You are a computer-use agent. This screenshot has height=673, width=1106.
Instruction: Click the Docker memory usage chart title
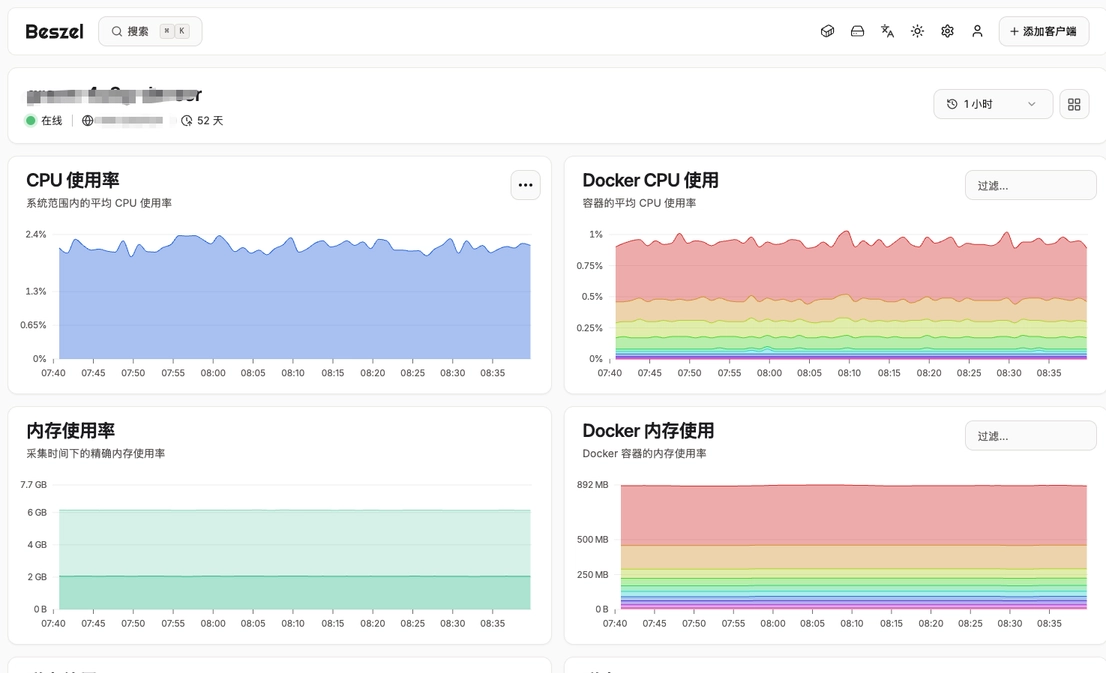[648, 430]
